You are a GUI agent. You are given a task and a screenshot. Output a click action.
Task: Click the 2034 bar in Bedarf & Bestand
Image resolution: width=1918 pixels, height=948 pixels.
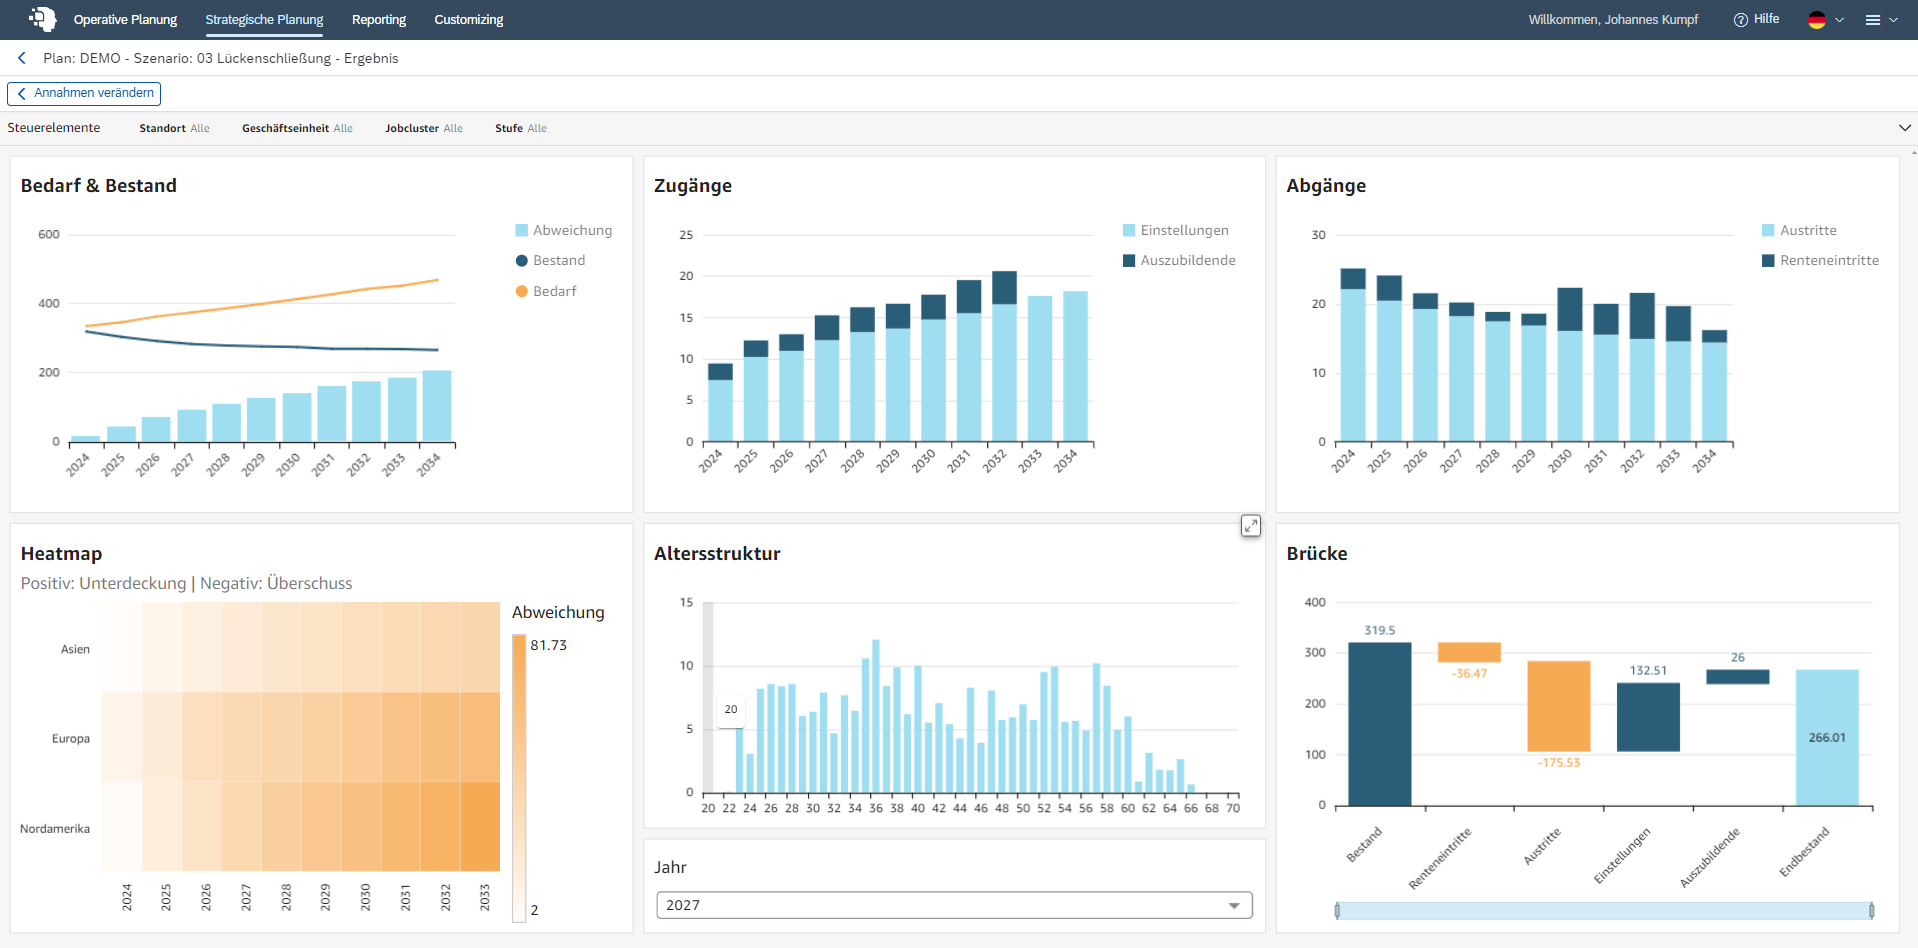click(437, 406)
